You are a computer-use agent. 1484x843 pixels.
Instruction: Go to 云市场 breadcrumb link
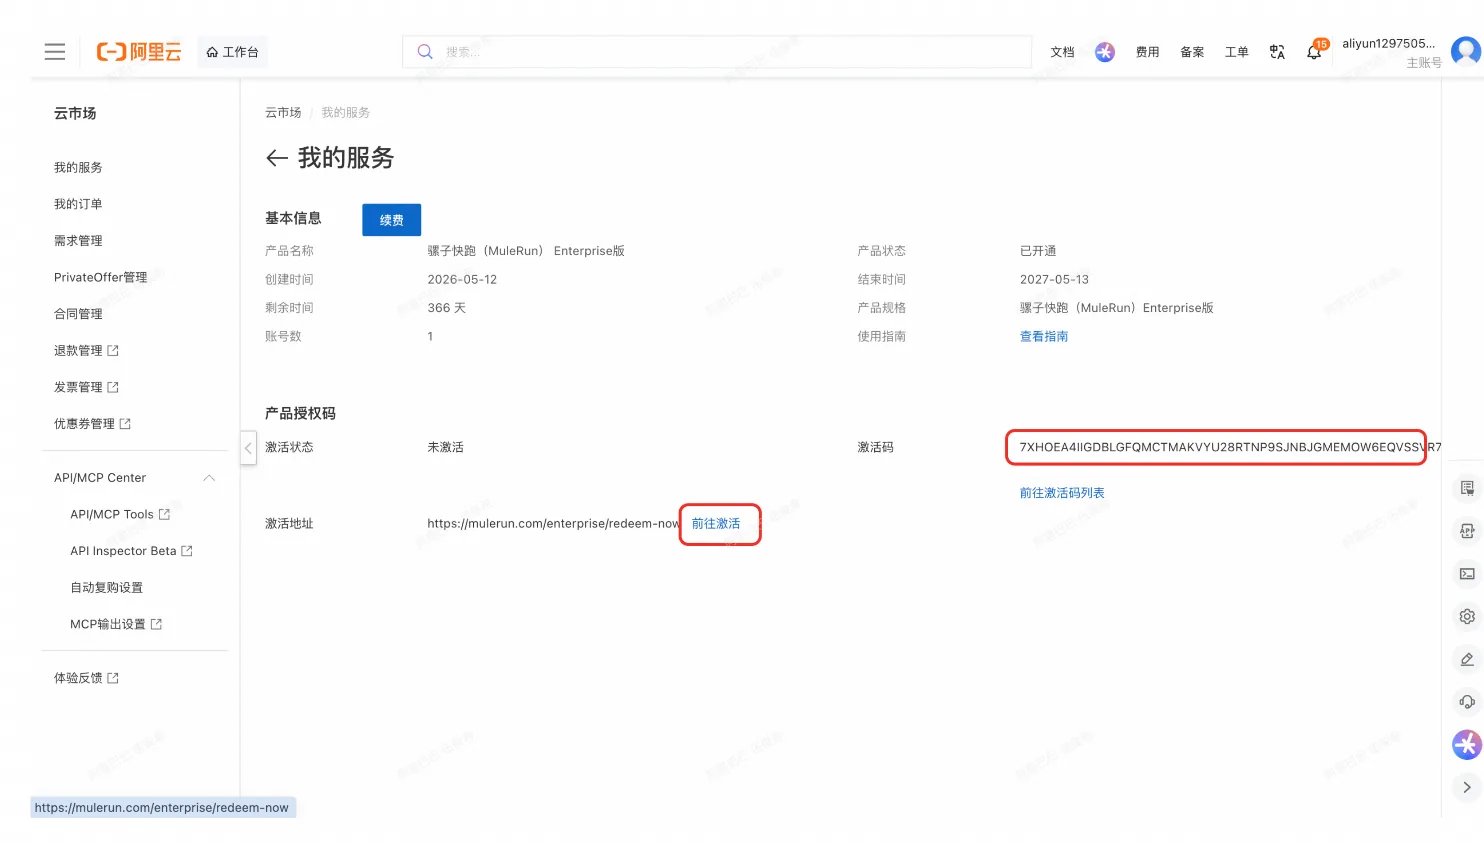click(x=283, y=113)
